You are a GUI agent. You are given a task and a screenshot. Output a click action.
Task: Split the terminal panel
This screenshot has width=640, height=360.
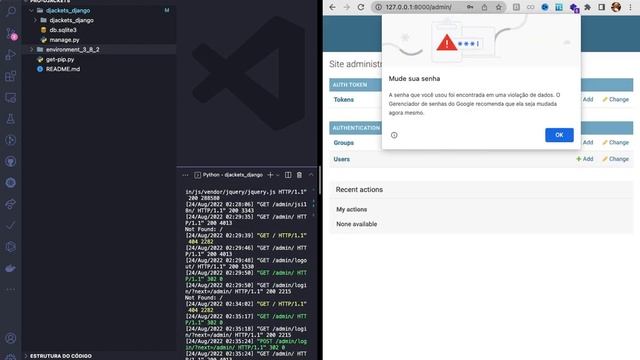coord(288,175)
